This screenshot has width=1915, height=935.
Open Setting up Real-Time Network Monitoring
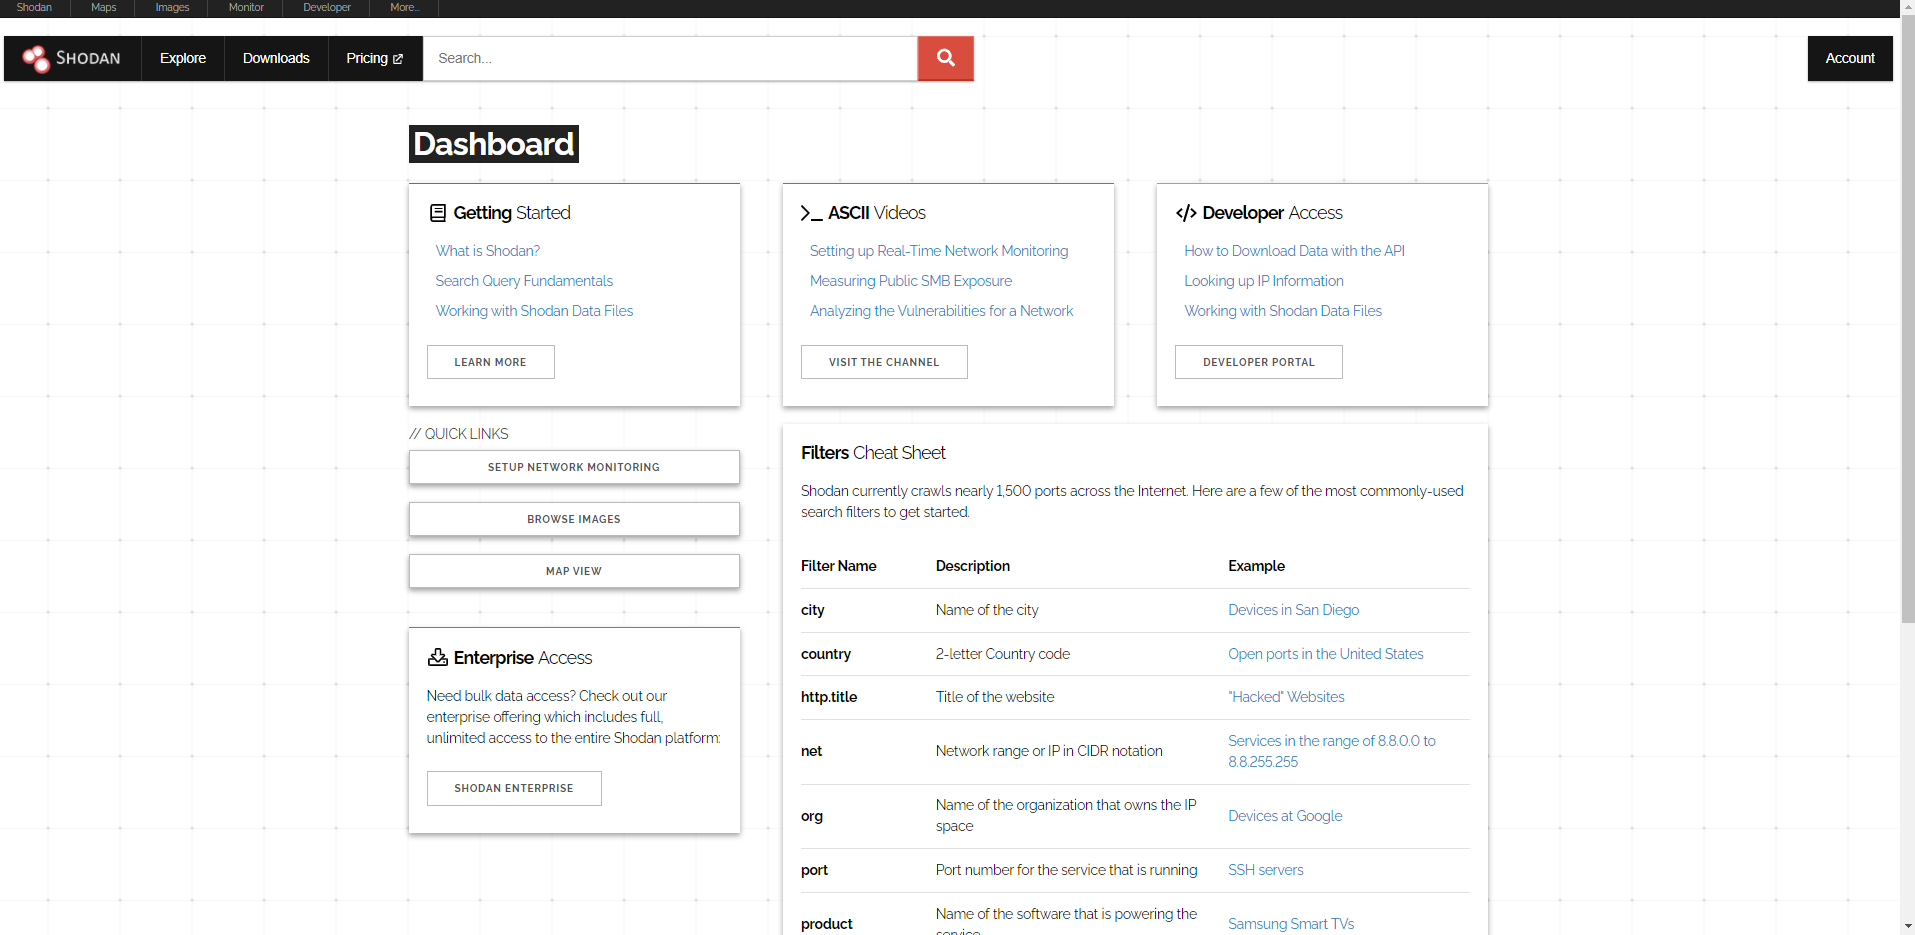point(939,251)
